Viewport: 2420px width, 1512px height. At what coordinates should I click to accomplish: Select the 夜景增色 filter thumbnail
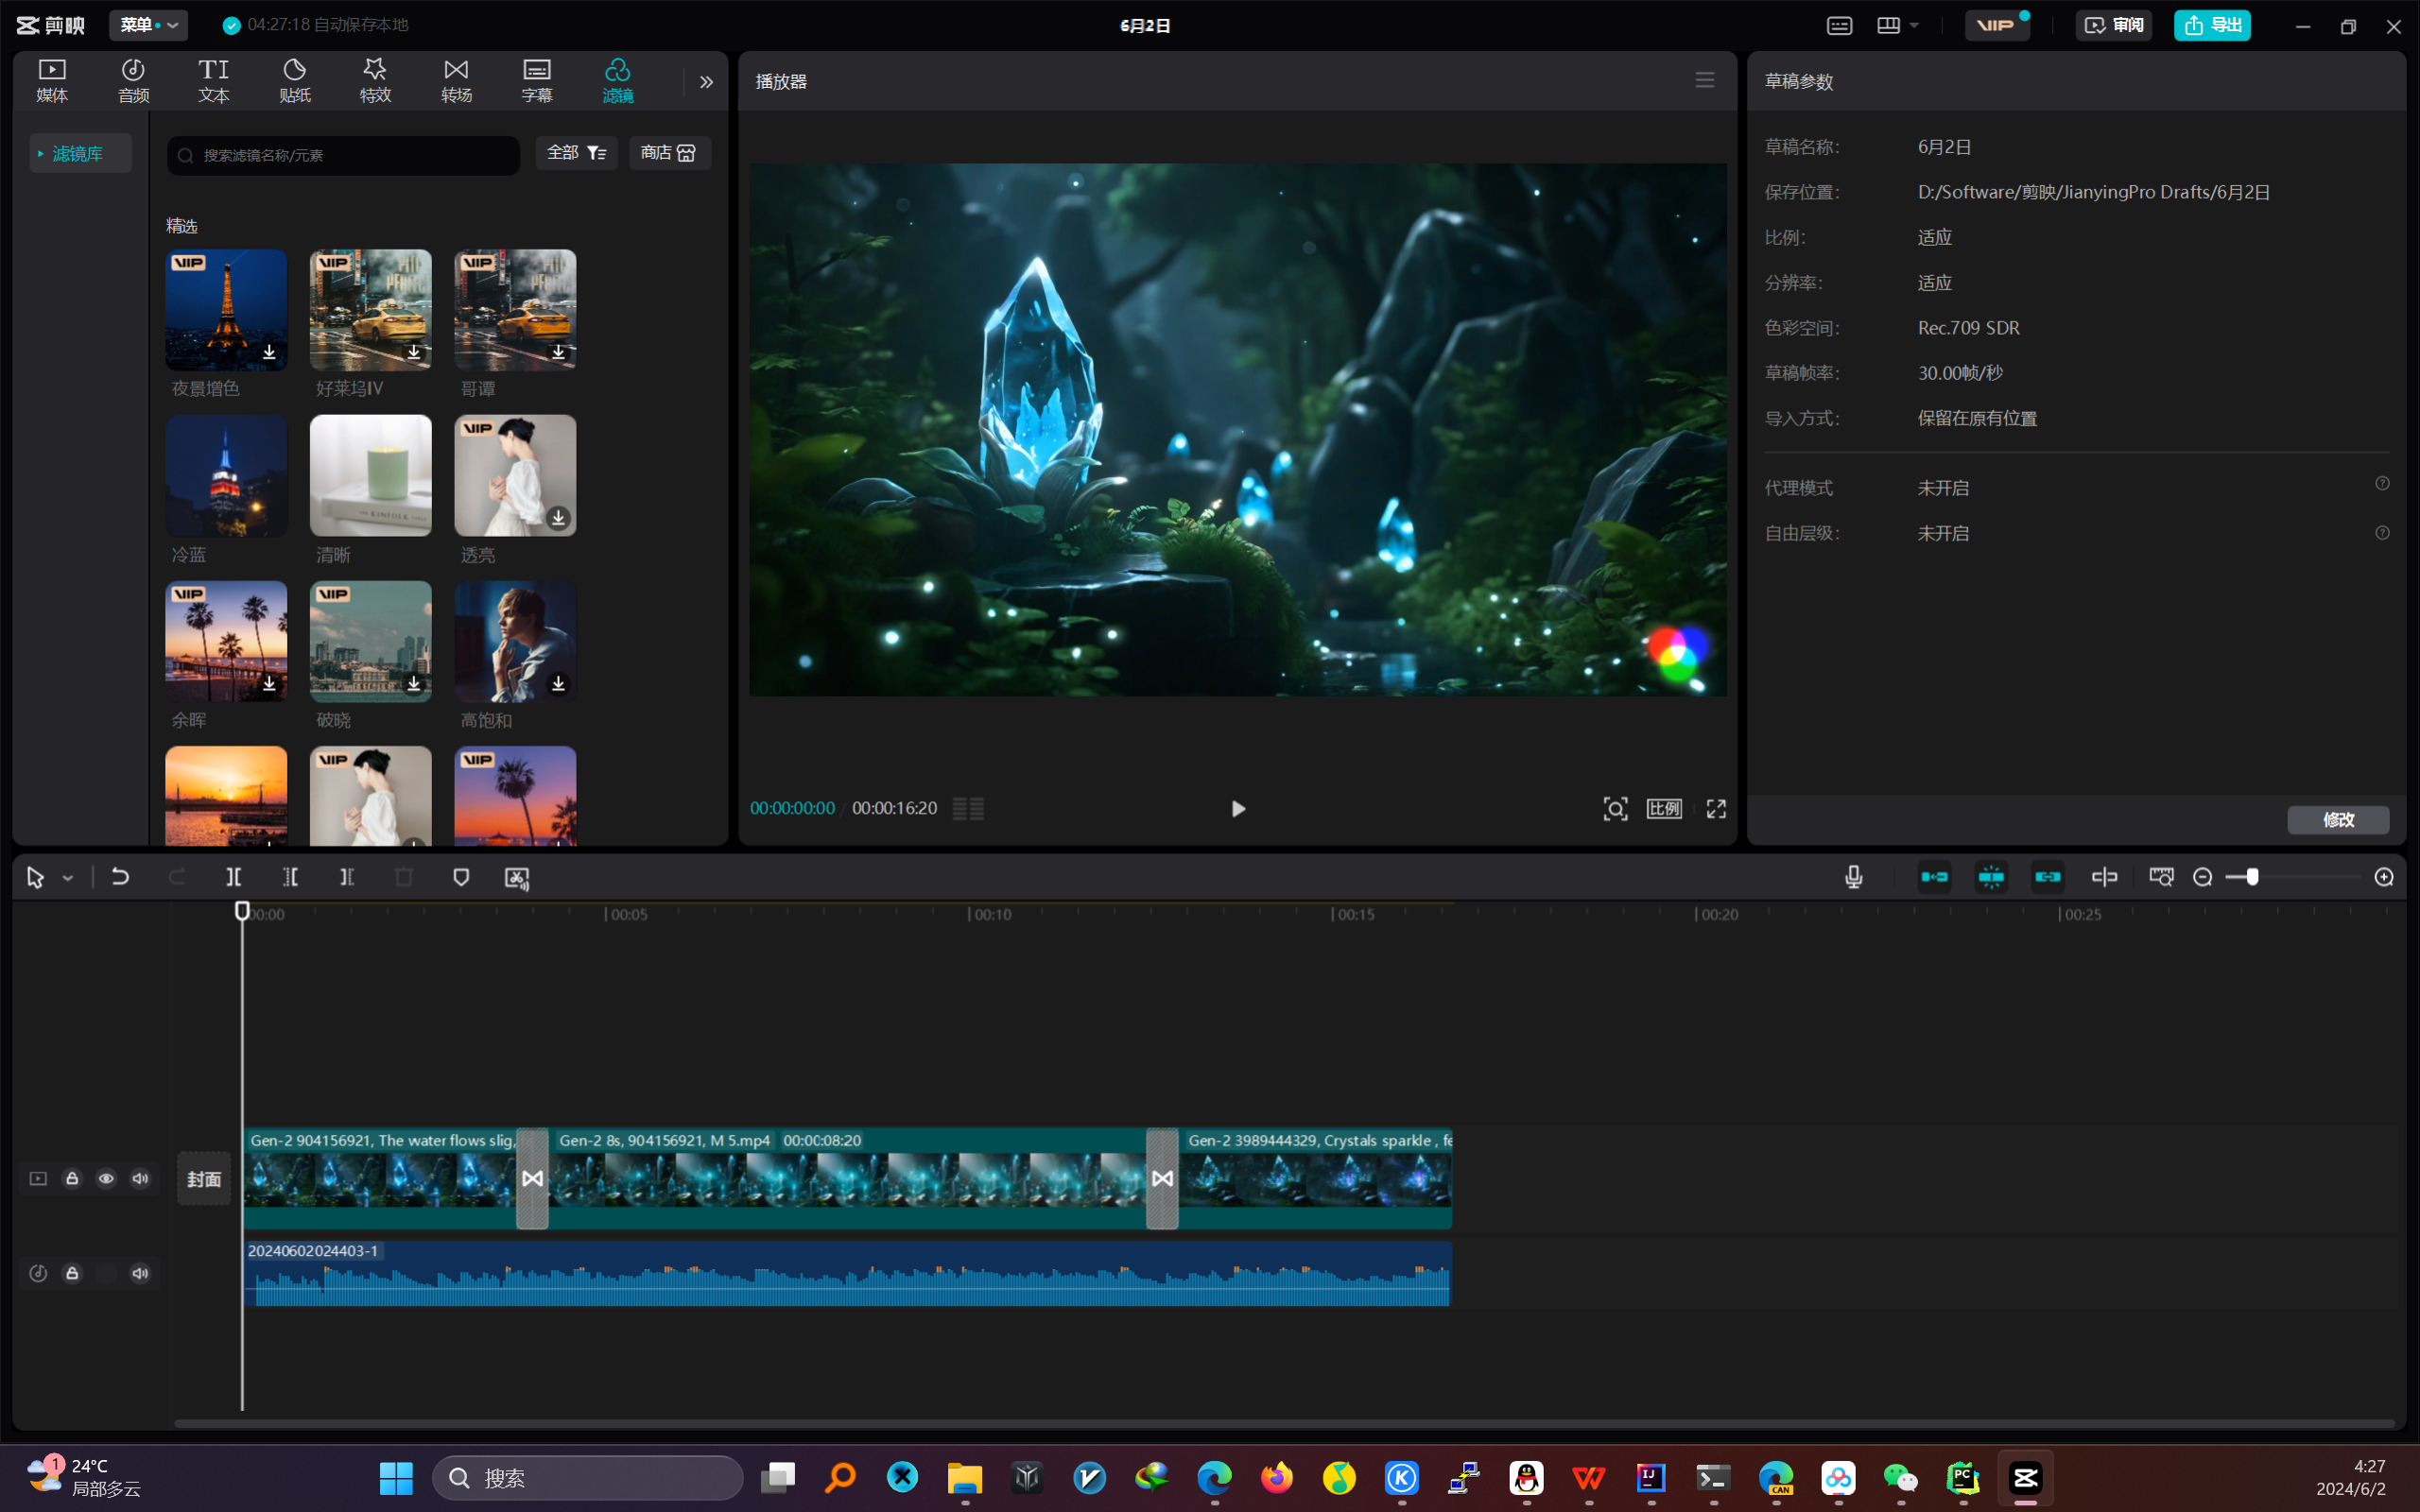(x=226, y=310)
